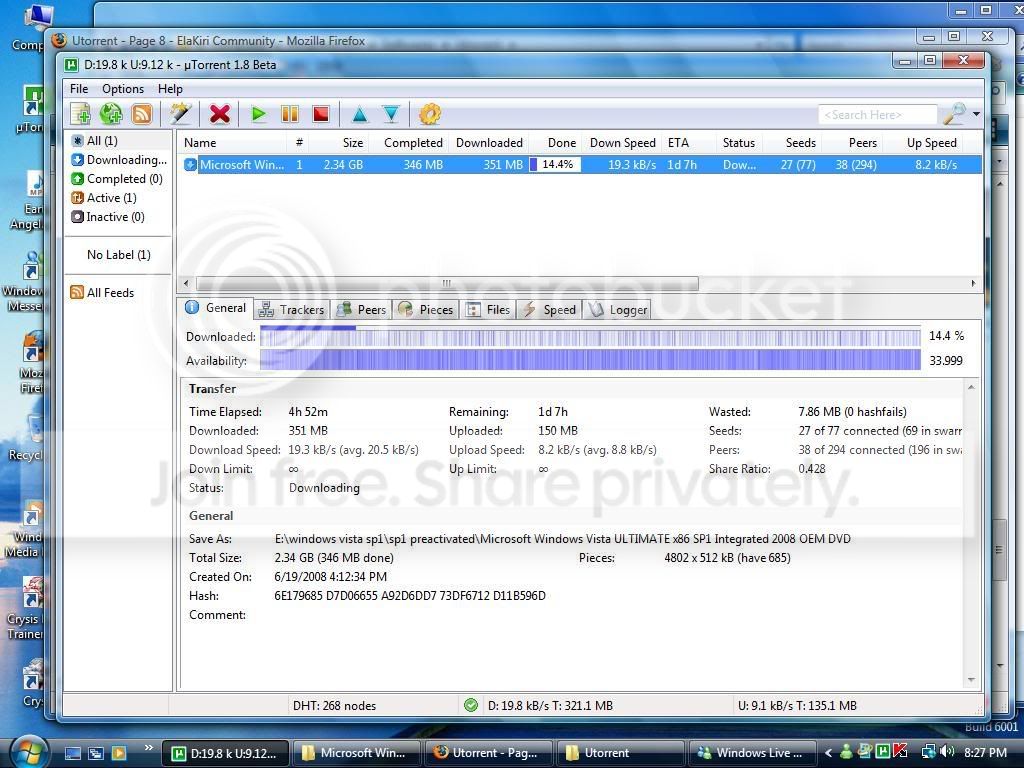
Task: Click the DHT: 268 nodes status text
Action: coord(334,705)
